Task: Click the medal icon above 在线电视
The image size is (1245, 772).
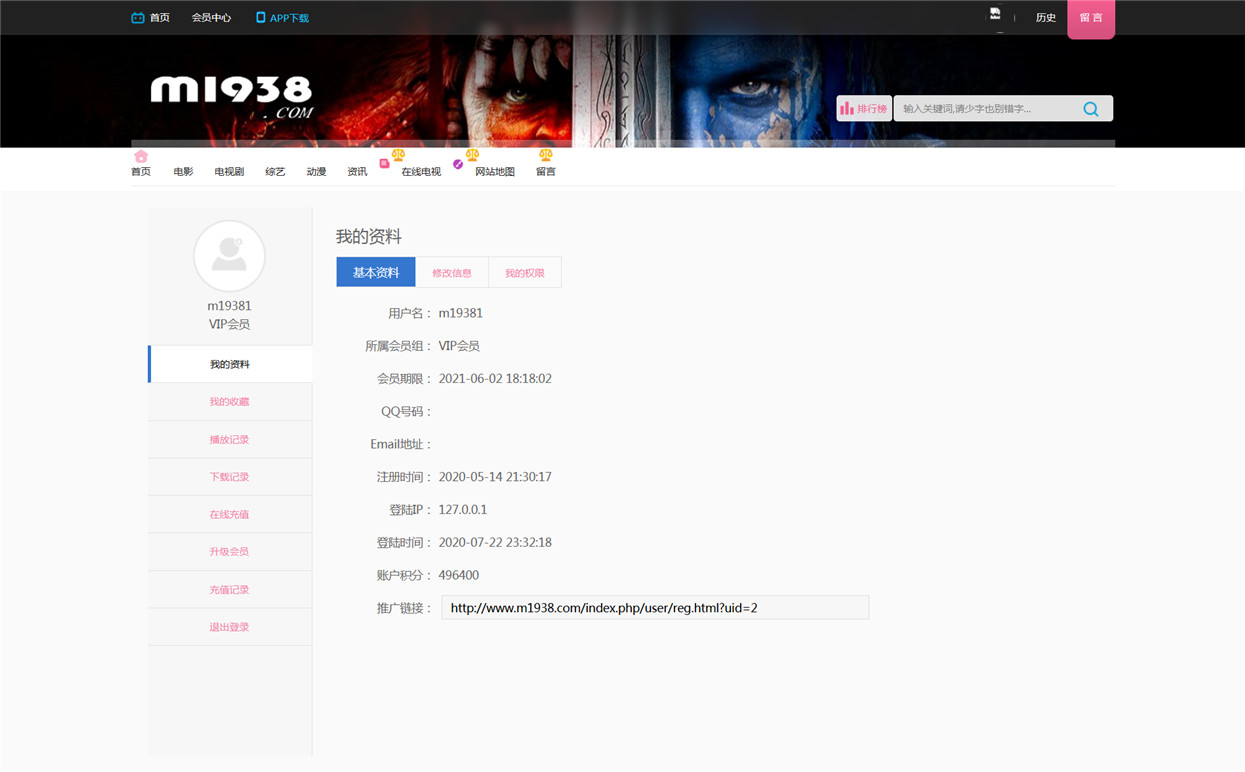Action: [x=398, y=155]
